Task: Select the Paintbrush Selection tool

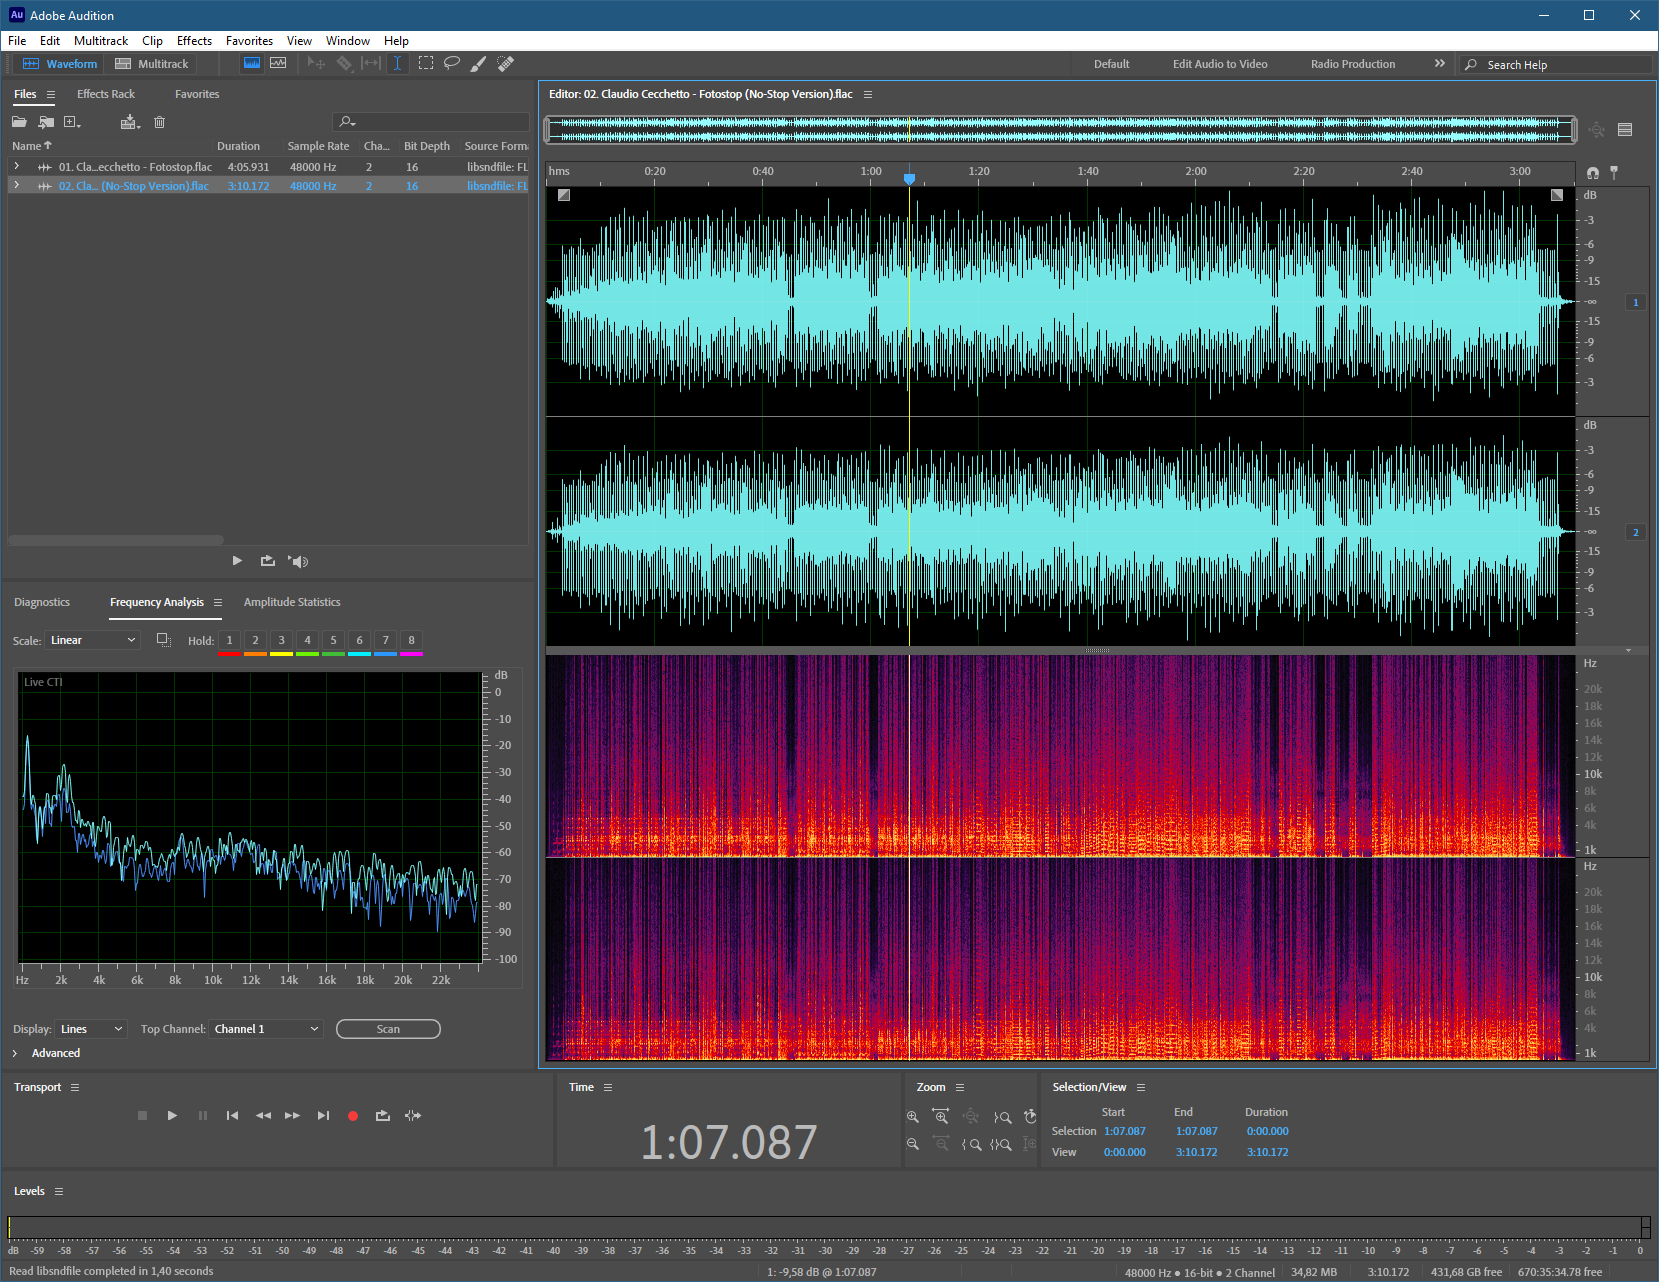Action: (x=479, y=63)
